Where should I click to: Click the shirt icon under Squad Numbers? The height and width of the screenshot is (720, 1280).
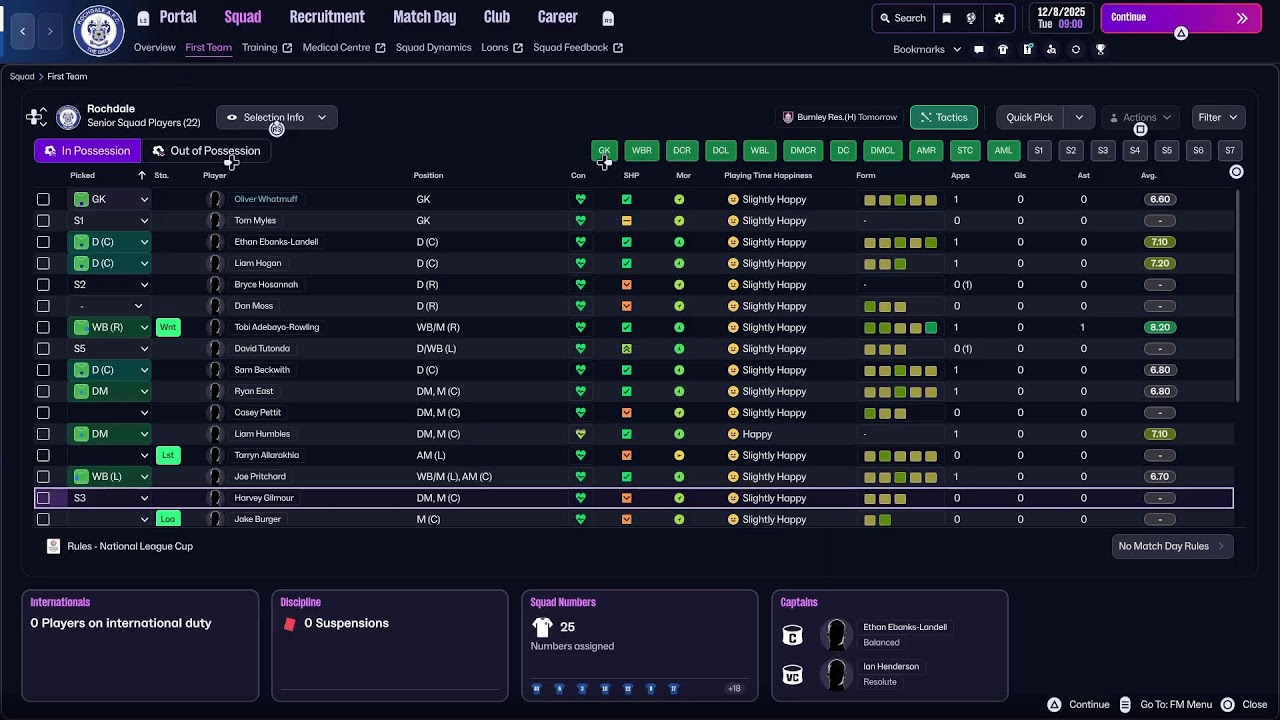point(542,627)
